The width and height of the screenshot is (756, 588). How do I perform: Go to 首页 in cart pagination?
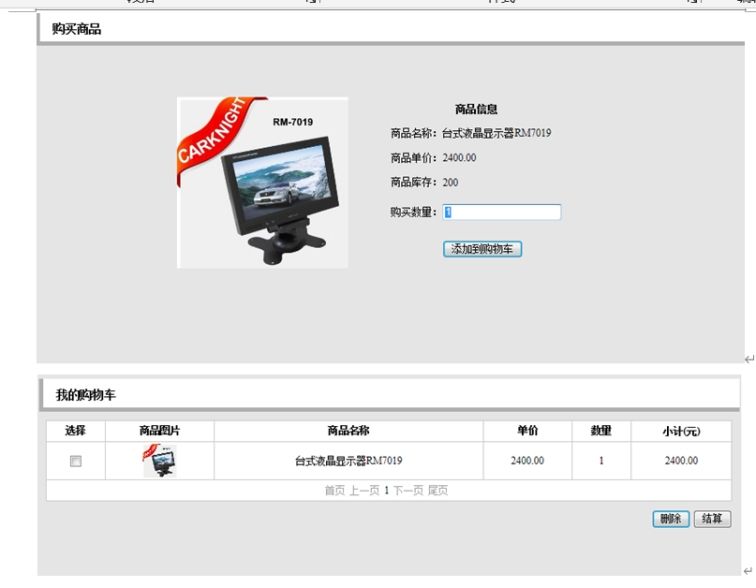335,491
